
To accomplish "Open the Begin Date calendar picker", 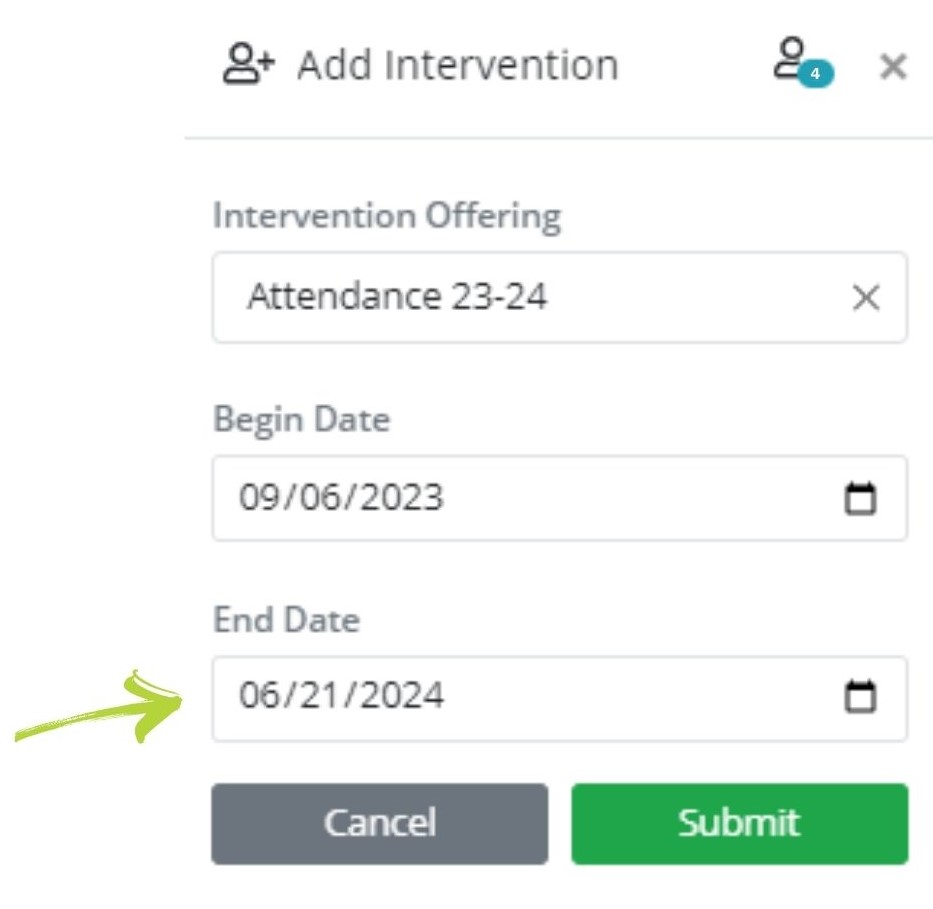I will (x=860, y=498).
